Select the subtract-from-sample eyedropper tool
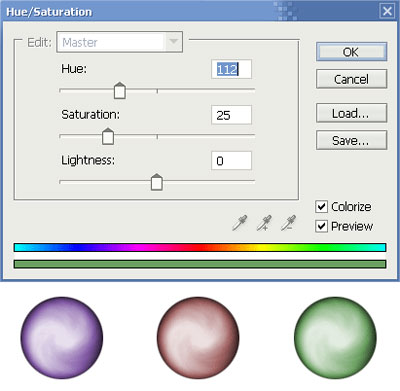Screen dimensions: 400x391 point(288,223)
